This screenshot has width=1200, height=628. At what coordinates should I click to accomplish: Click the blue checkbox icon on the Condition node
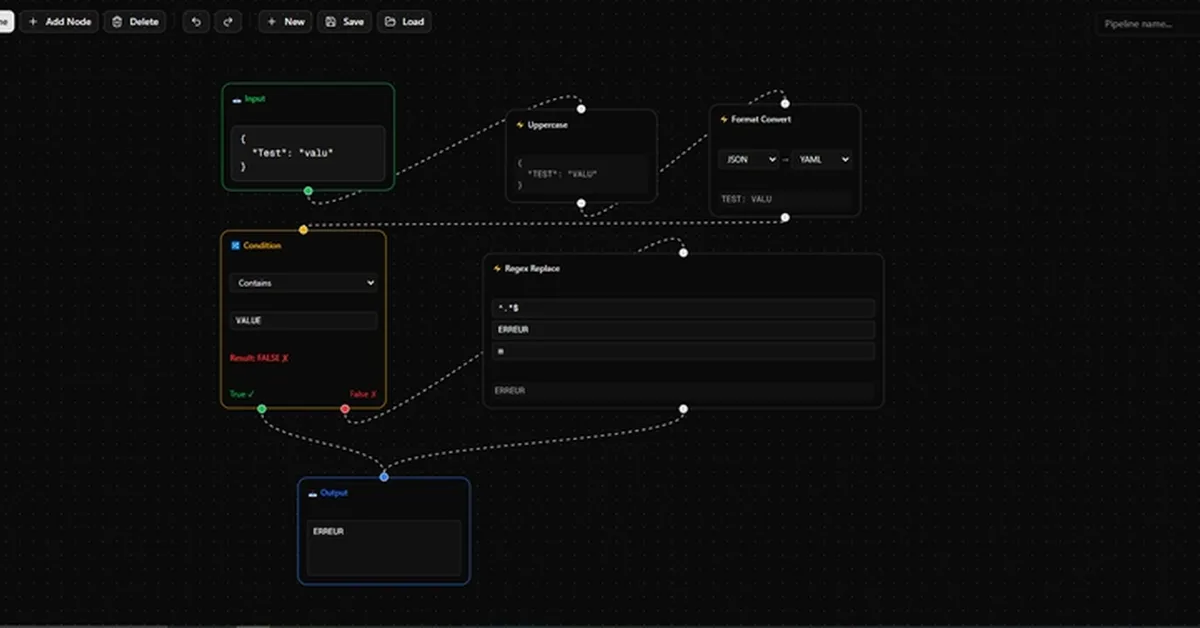pyautogui.click(x=234, y=245)
